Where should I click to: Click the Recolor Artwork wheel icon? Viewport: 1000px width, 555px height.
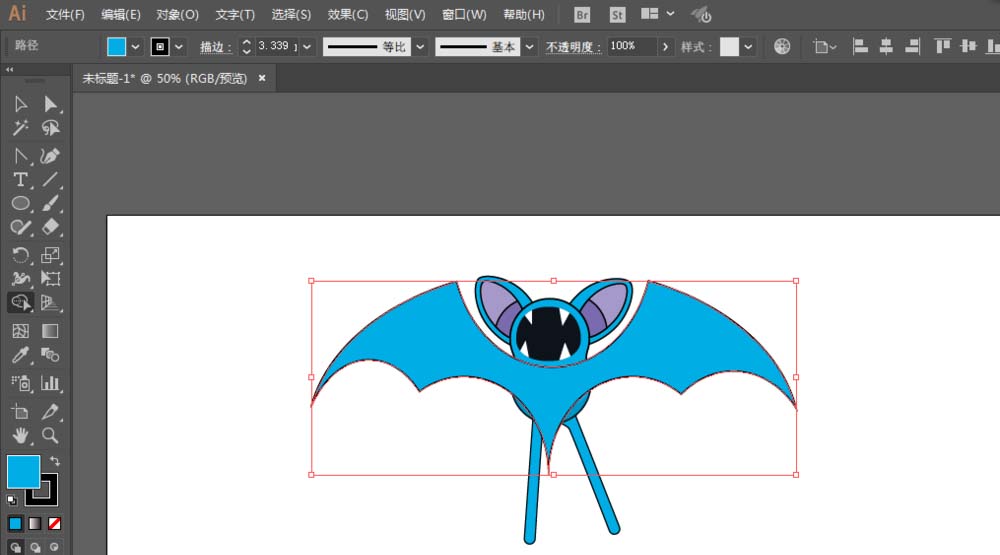coord(782,46)
